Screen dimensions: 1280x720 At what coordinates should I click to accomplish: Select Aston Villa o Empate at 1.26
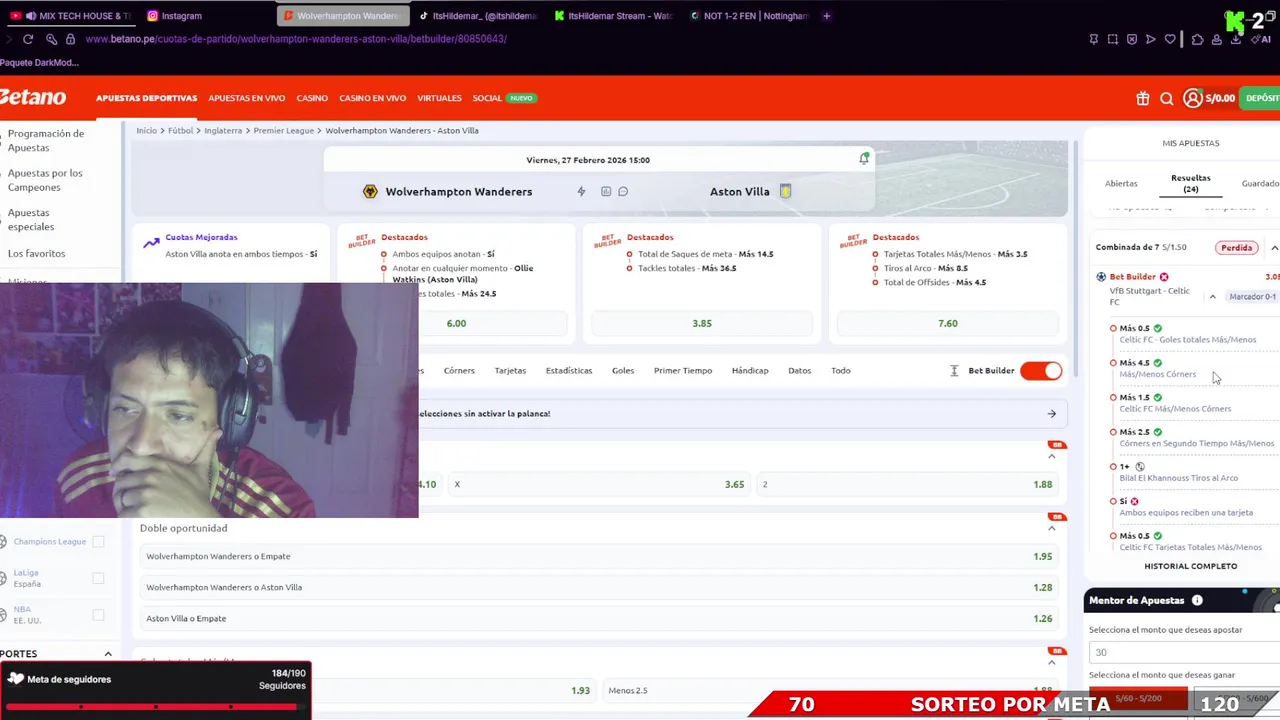point(599,618)
